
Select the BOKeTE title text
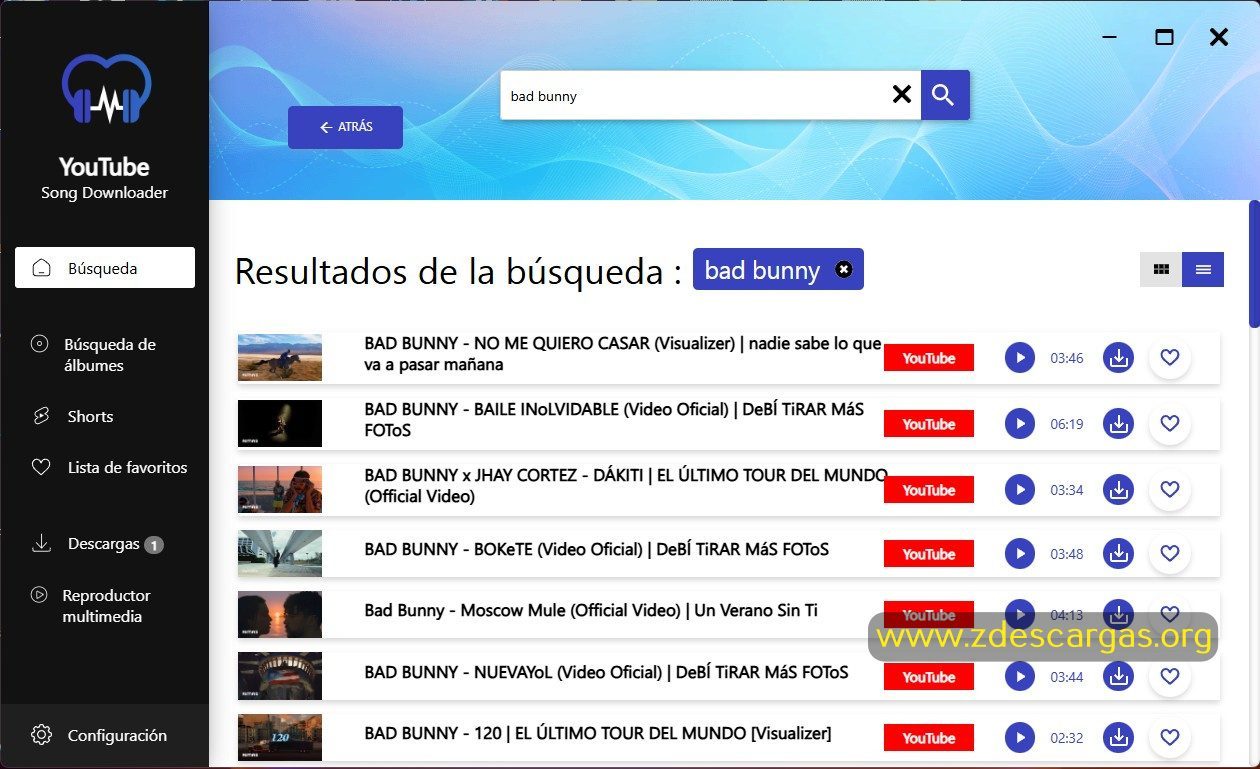597,549
